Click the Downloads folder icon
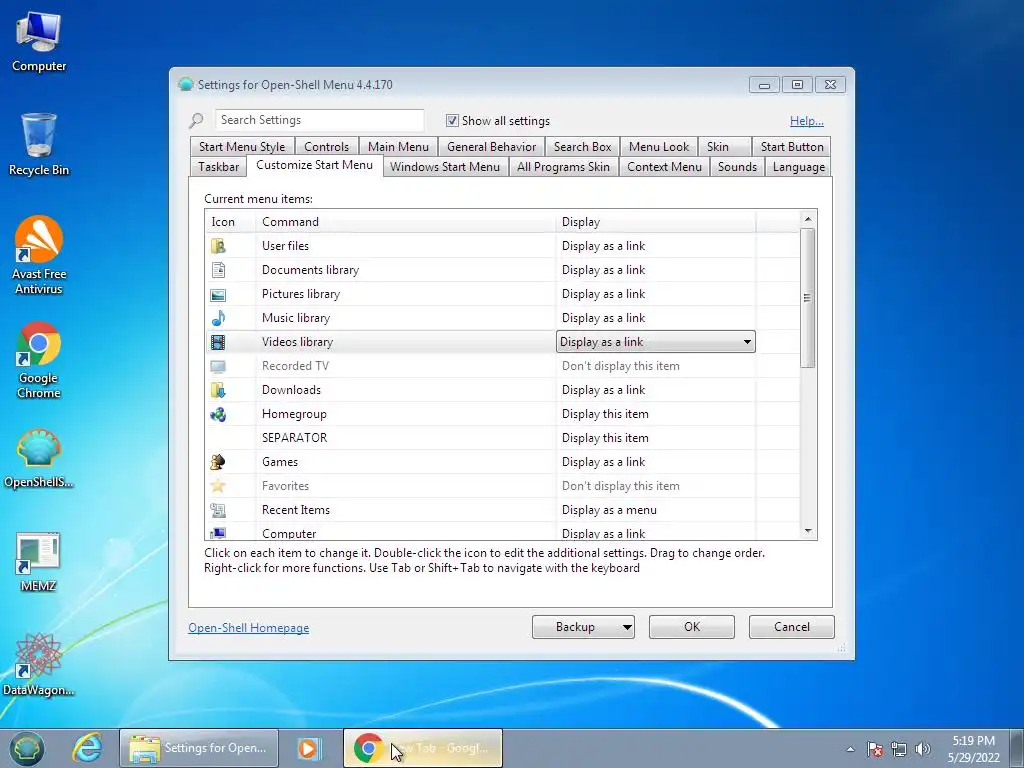This screenshot has height=768, width=1024. 218,391
